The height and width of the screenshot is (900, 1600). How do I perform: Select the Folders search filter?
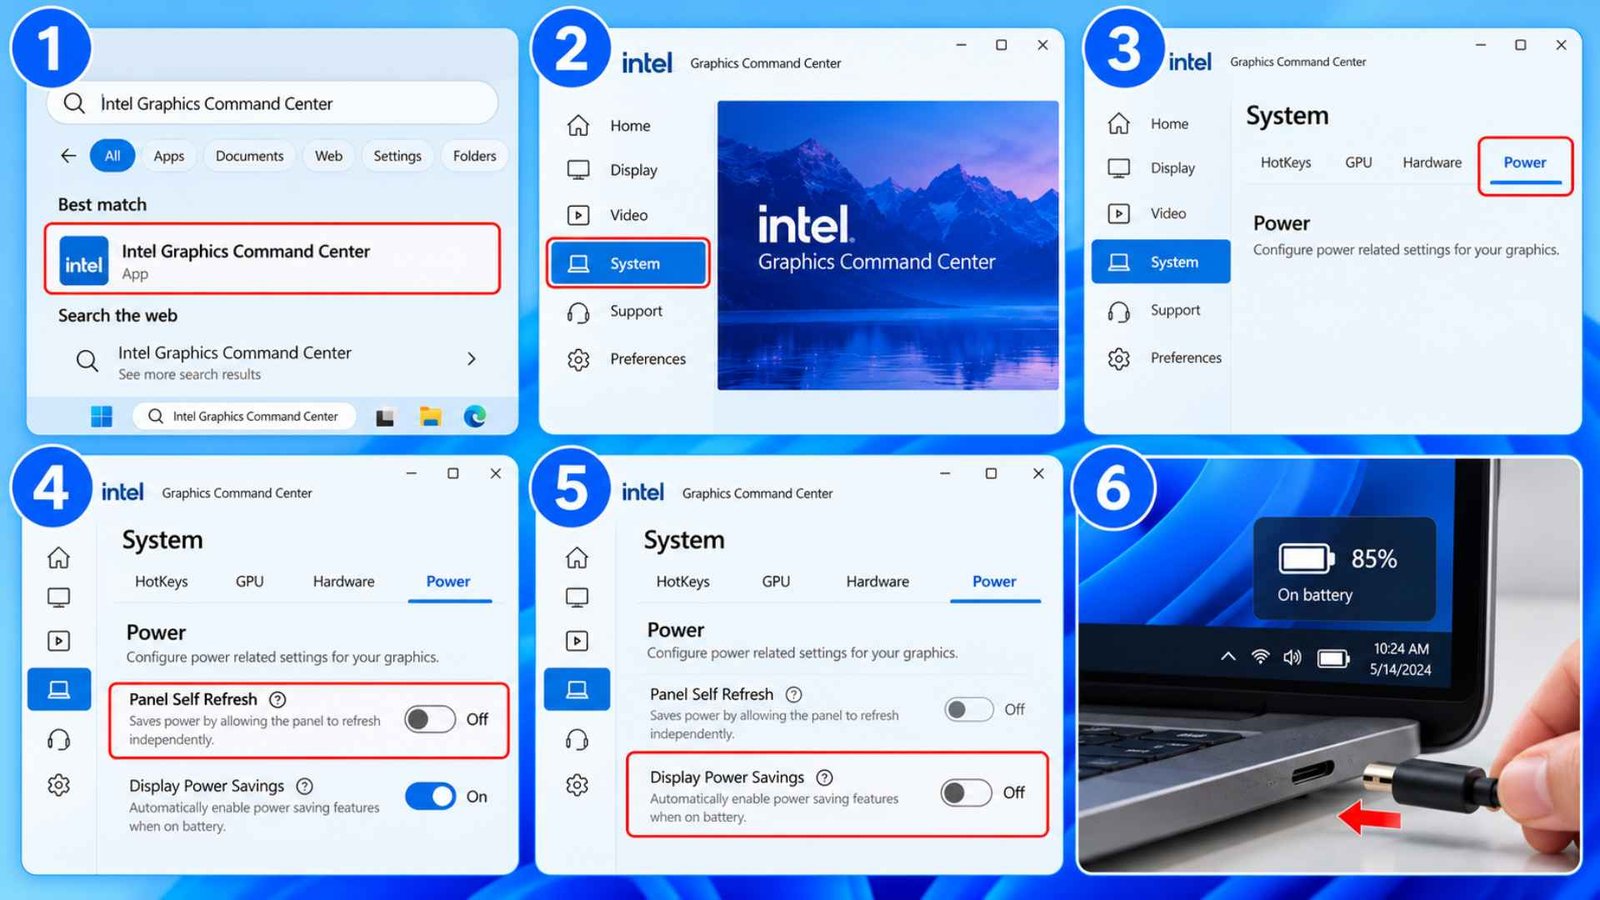point(475,156)
